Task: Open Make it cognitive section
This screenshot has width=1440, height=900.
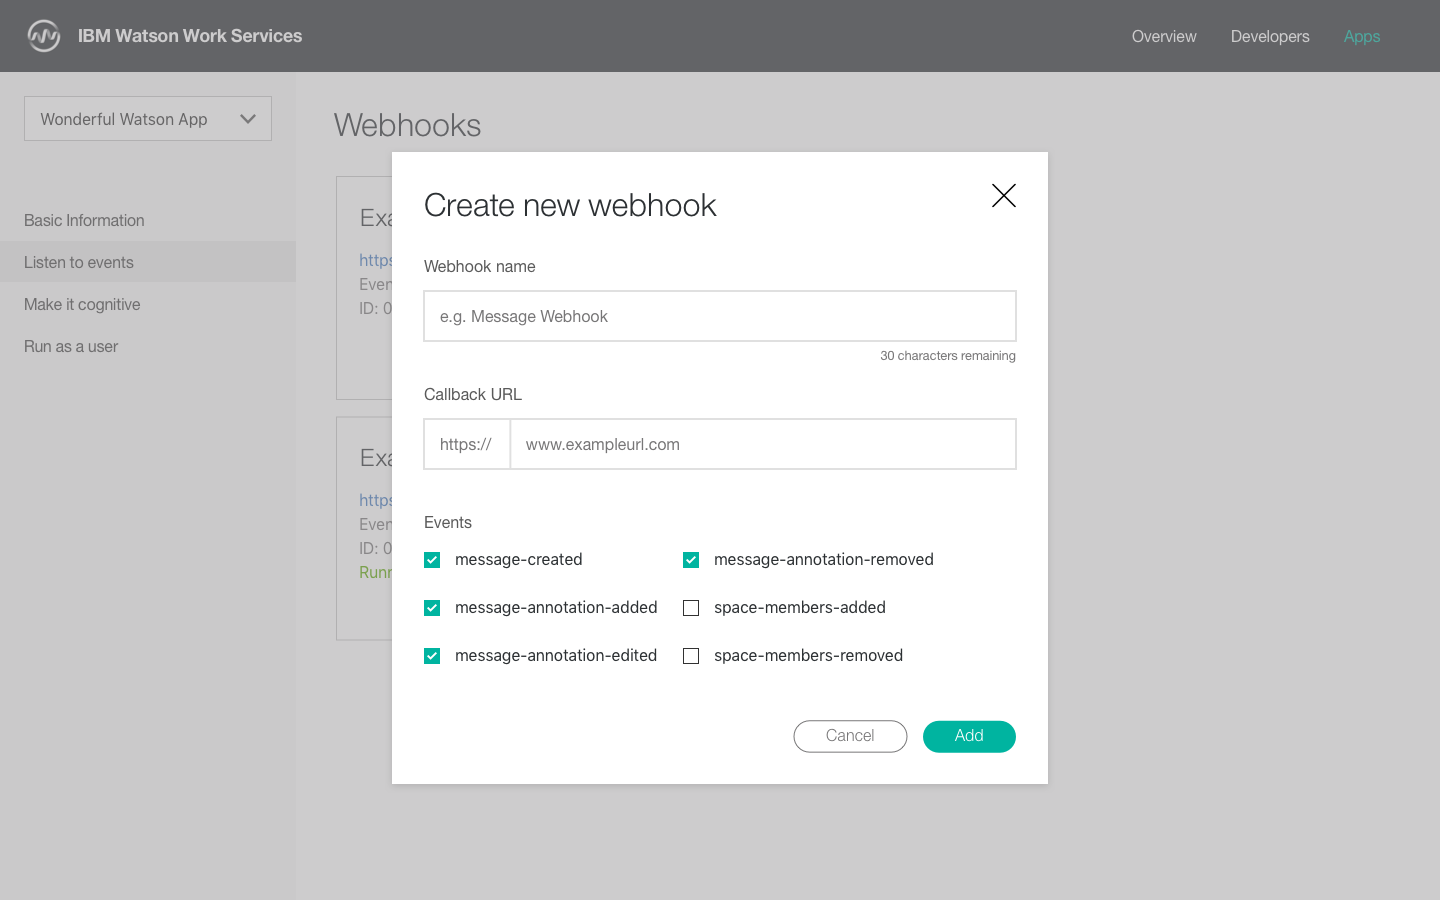Action: tap(82, 304)
